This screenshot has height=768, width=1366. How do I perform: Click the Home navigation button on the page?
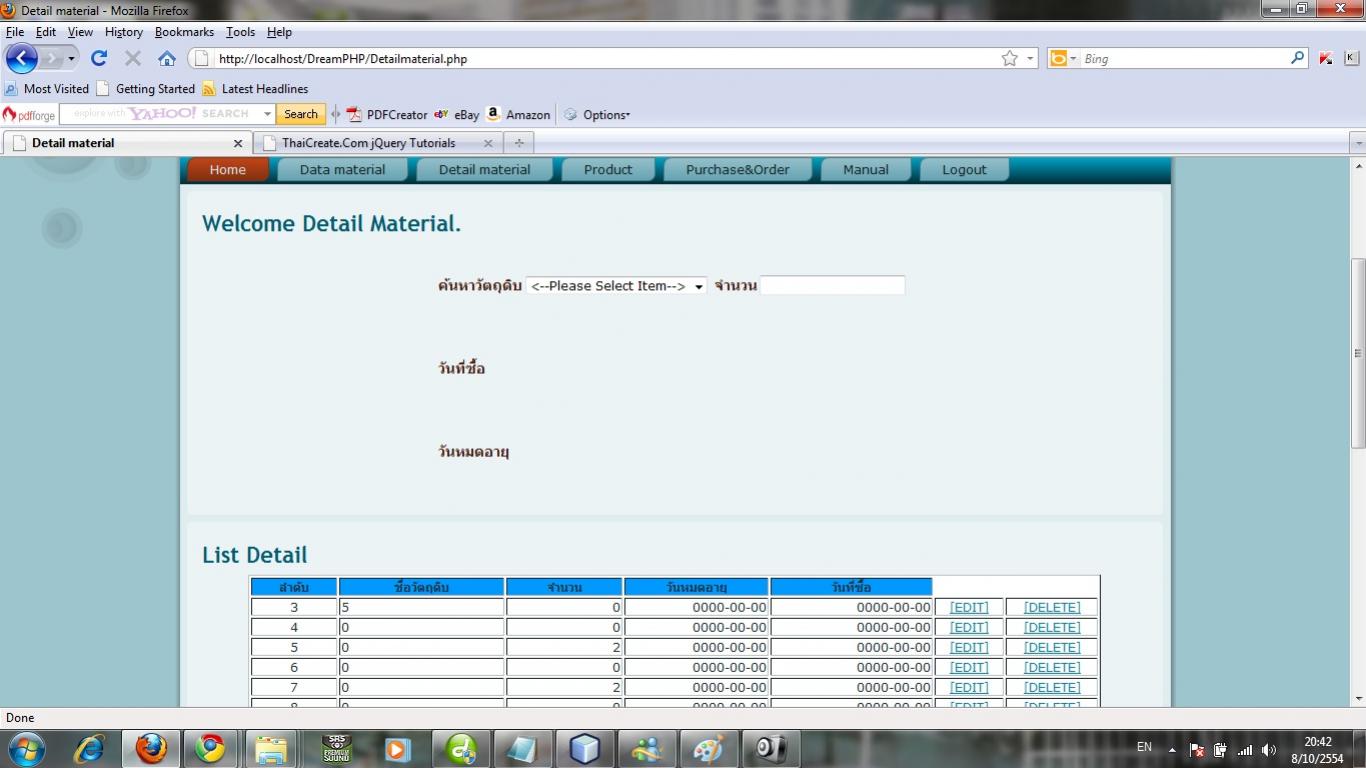228,170
